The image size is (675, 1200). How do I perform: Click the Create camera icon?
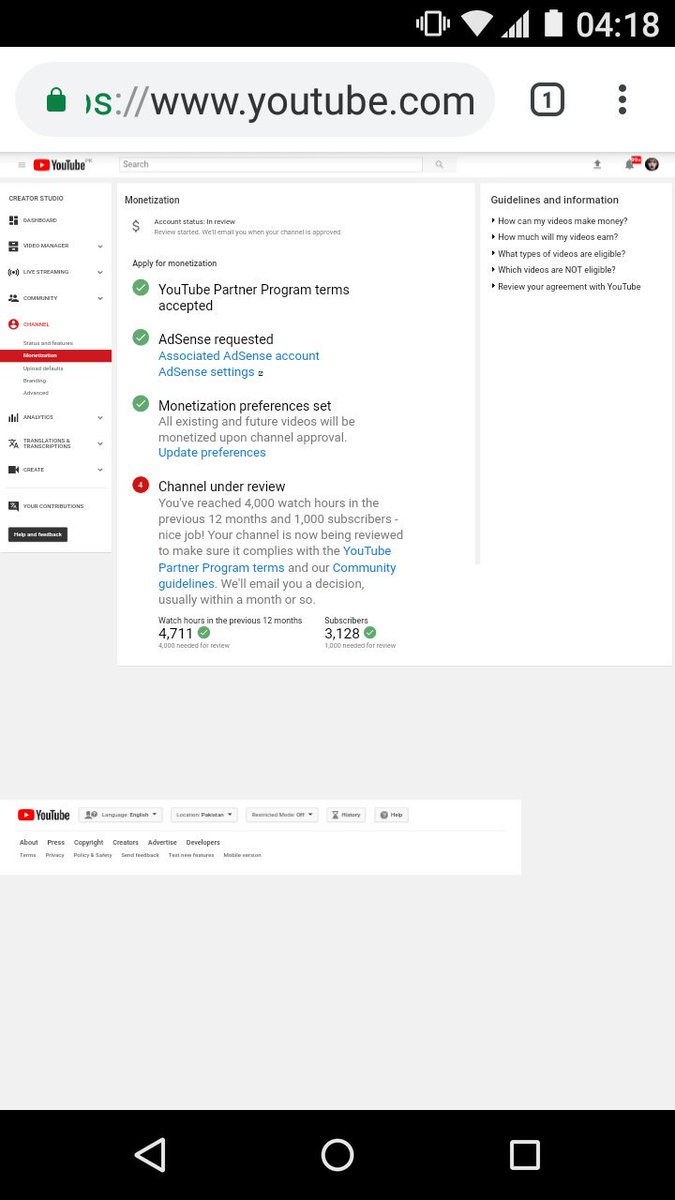pos(13,469)
